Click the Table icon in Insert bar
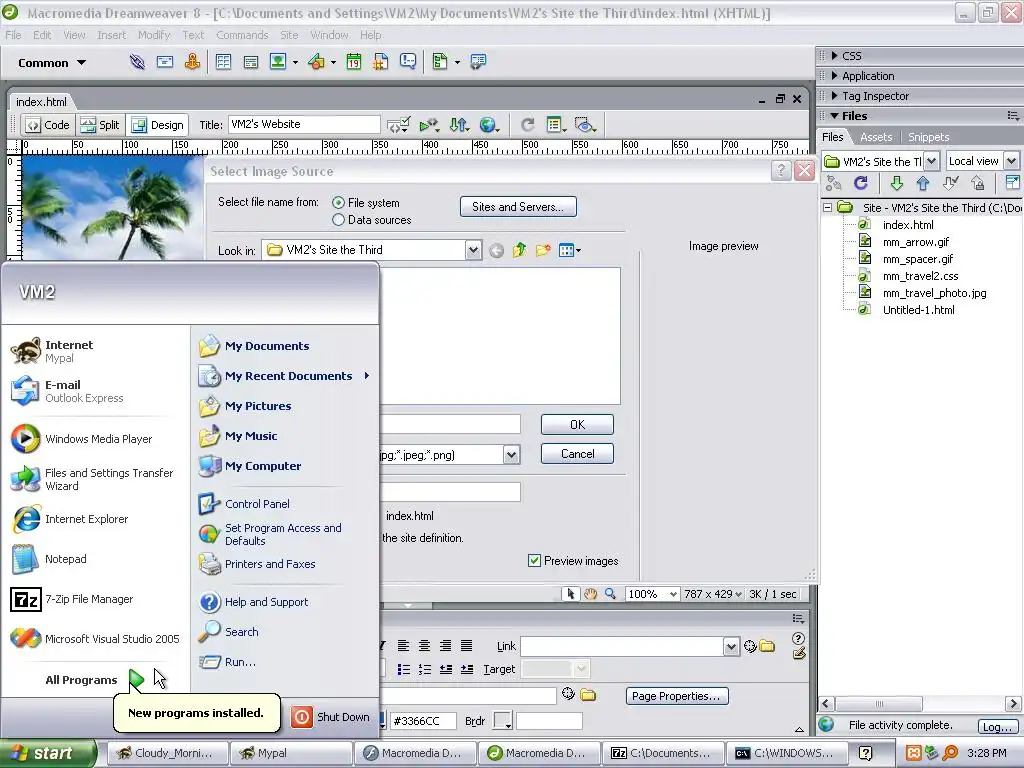The height and width of the screenshot is (768, 1024). click(223, 62)
